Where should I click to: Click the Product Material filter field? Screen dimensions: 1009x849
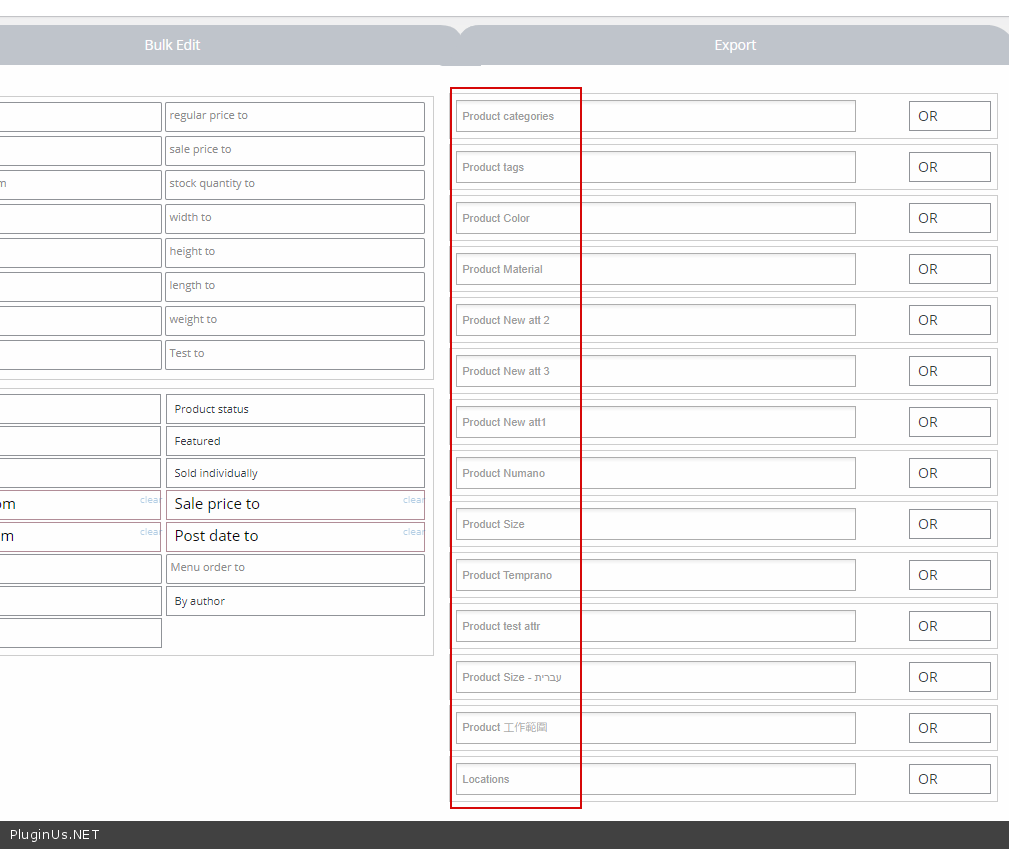[655, 269]
